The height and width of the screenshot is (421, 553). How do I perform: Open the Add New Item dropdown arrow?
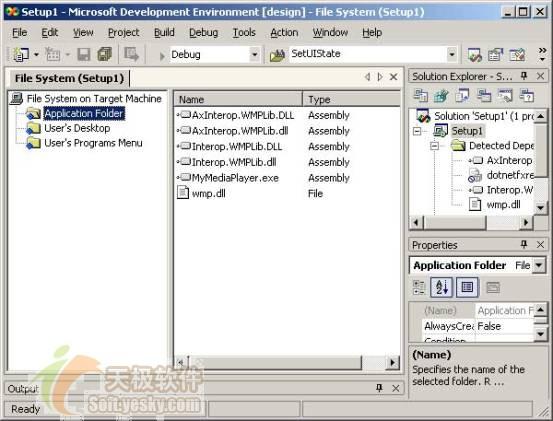68,55
